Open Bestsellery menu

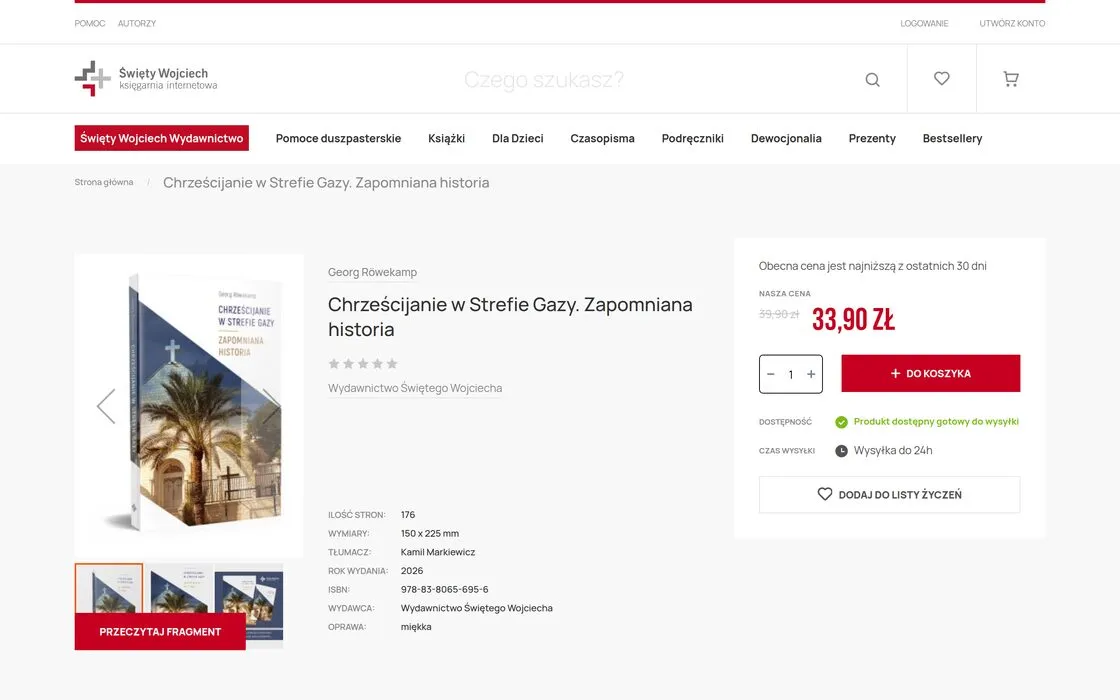tap(952, 139)
